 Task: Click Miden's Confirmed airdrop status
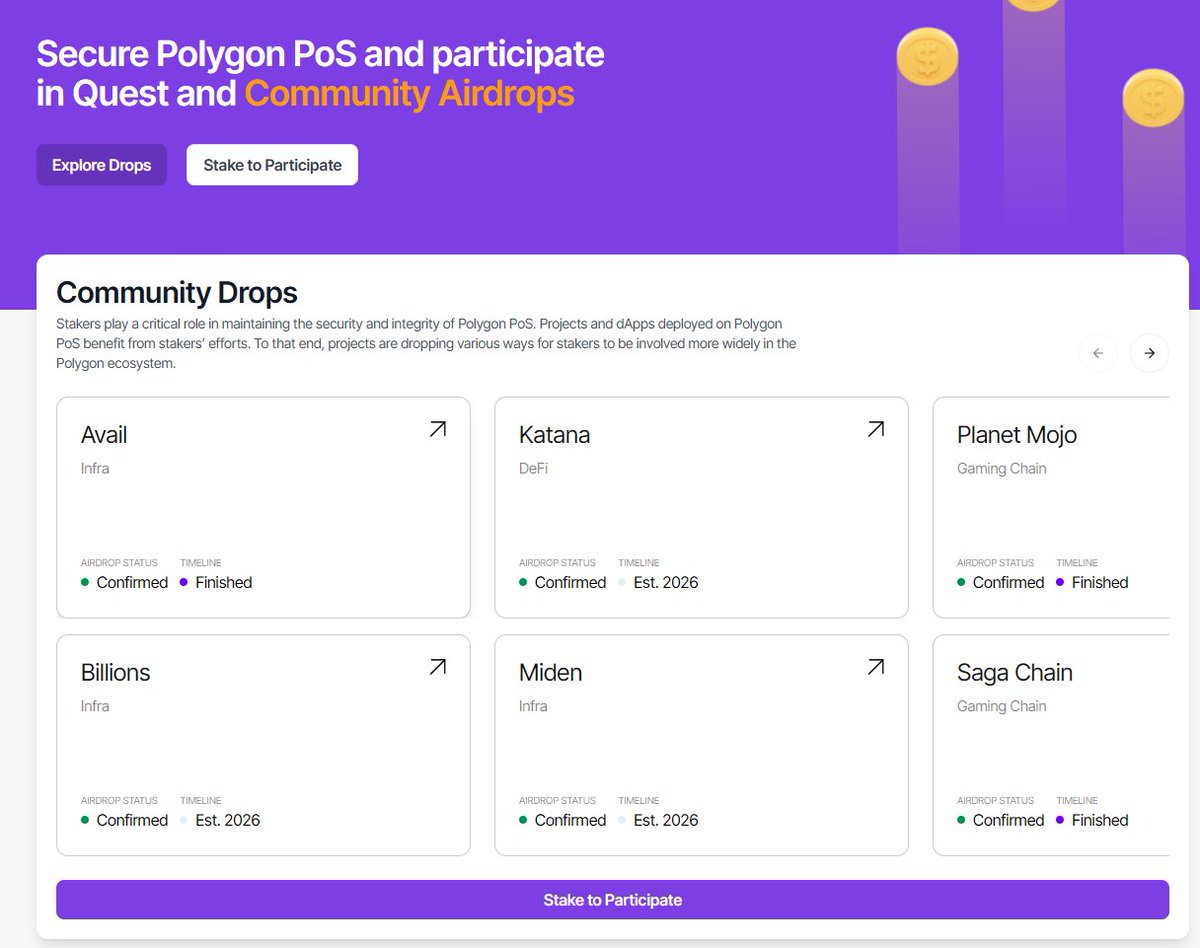[x=570, y=820]
